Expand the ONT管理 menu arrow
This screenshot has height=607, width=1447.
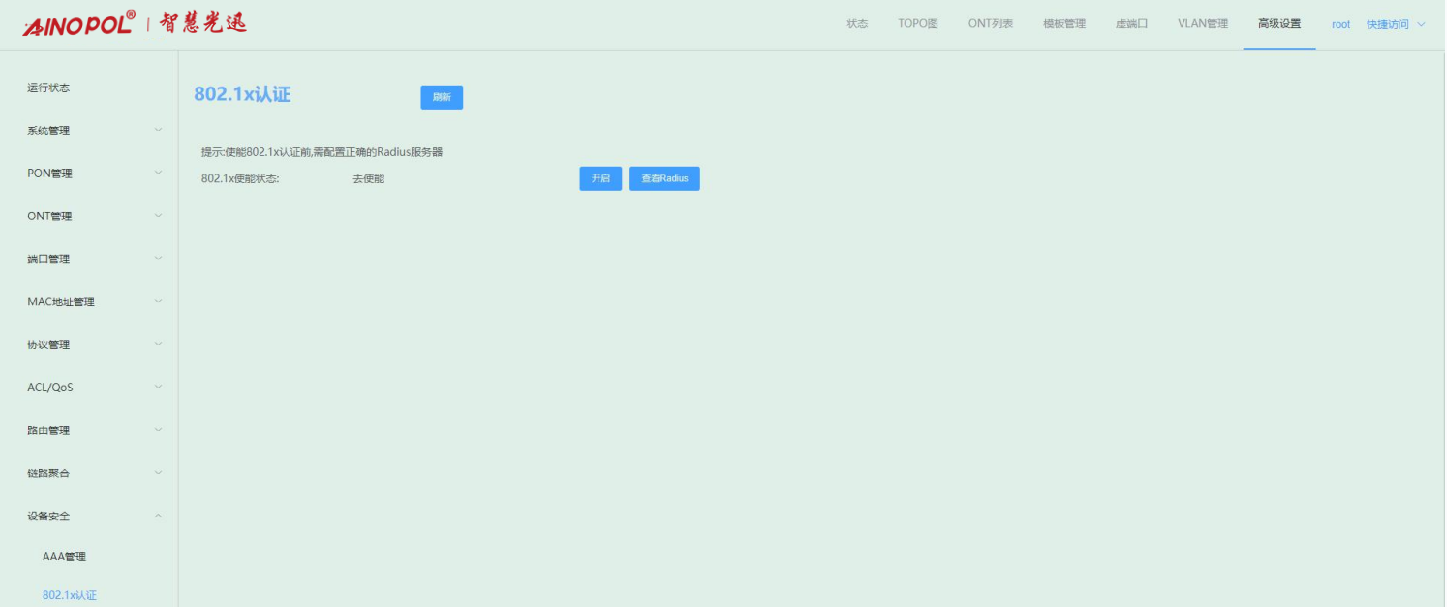[158, 216]
